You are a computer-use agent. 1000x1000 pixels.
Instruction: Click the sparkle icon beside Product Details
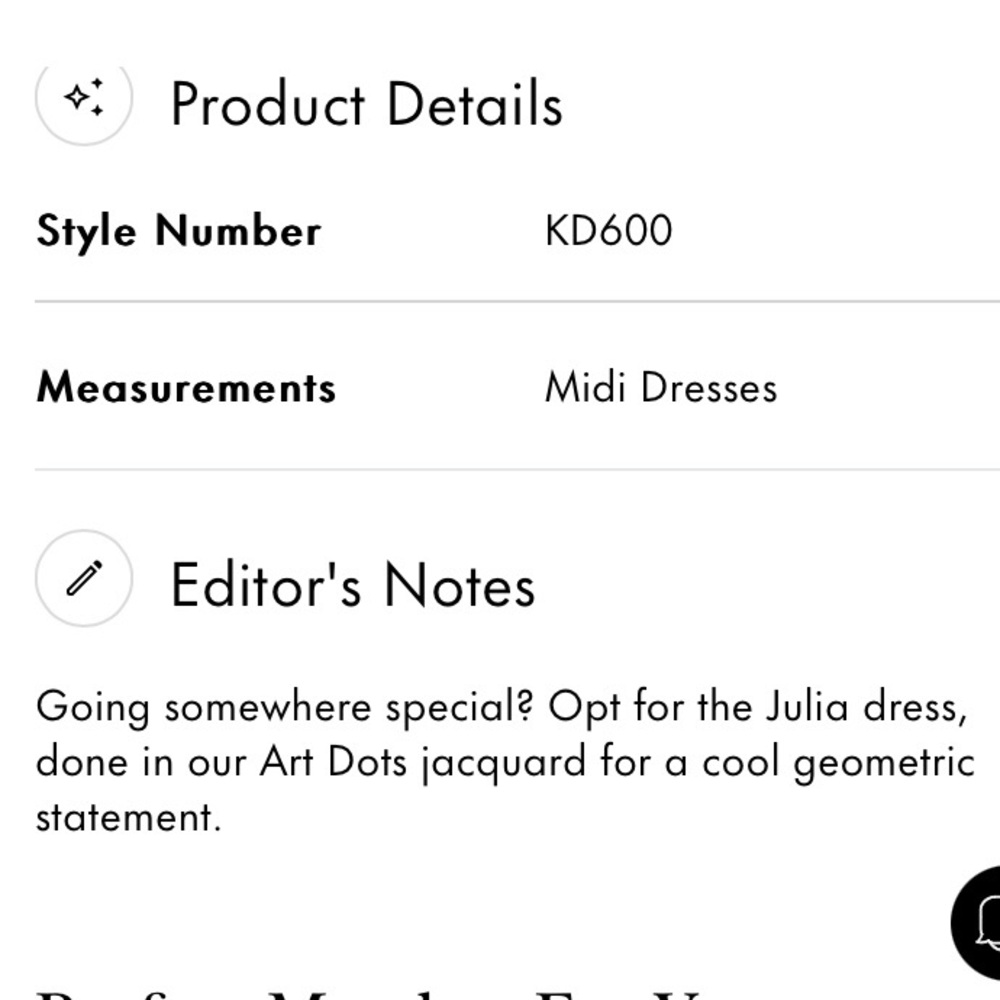click(x=84, y=99)
